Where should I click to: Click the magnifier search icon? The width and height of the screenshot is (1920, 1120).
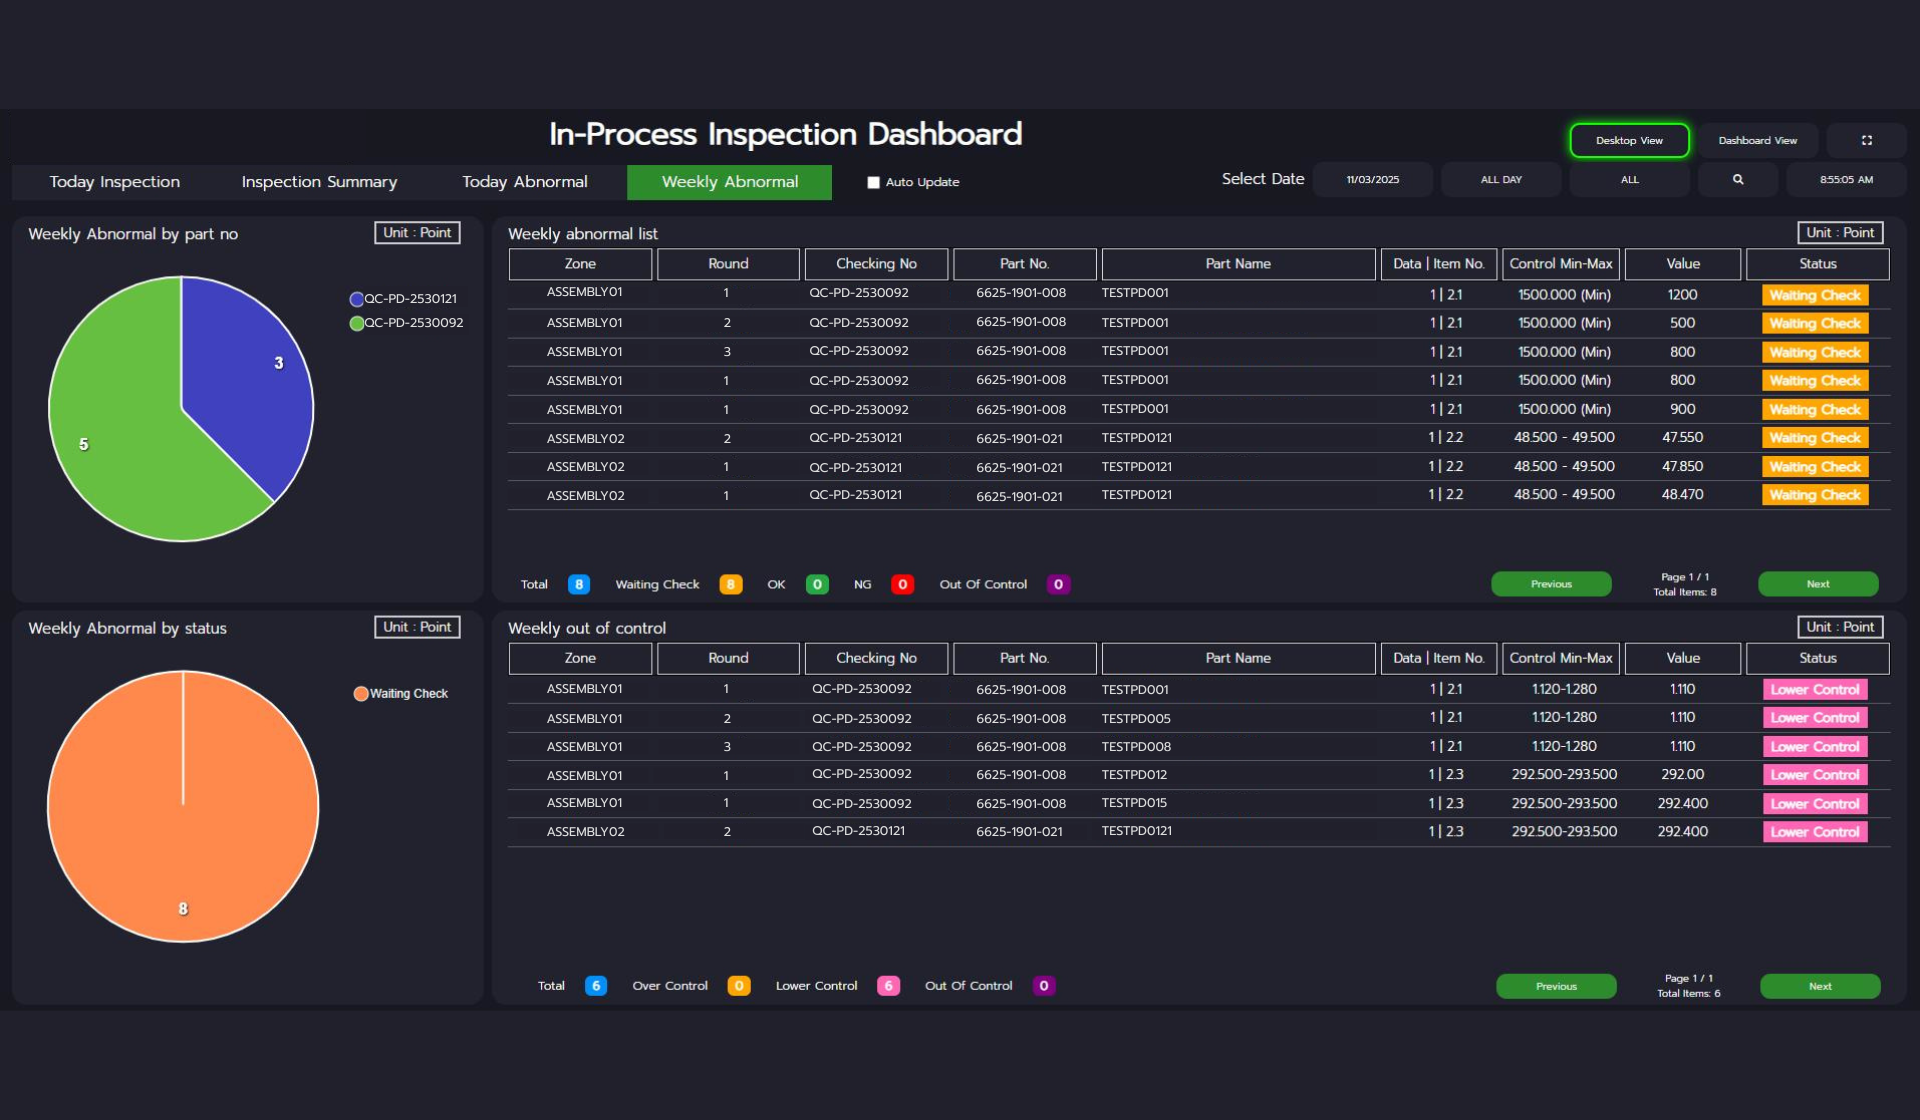[x=1738, y=180]
